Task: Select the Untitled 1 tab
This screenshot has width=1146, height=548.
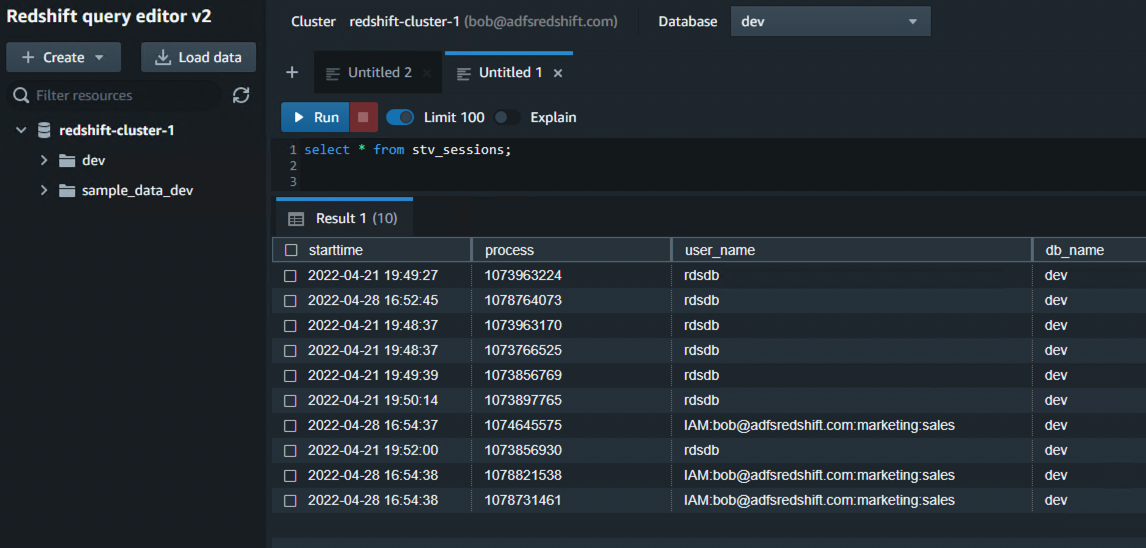Action: pyautogui.click(x=509, y=72)
